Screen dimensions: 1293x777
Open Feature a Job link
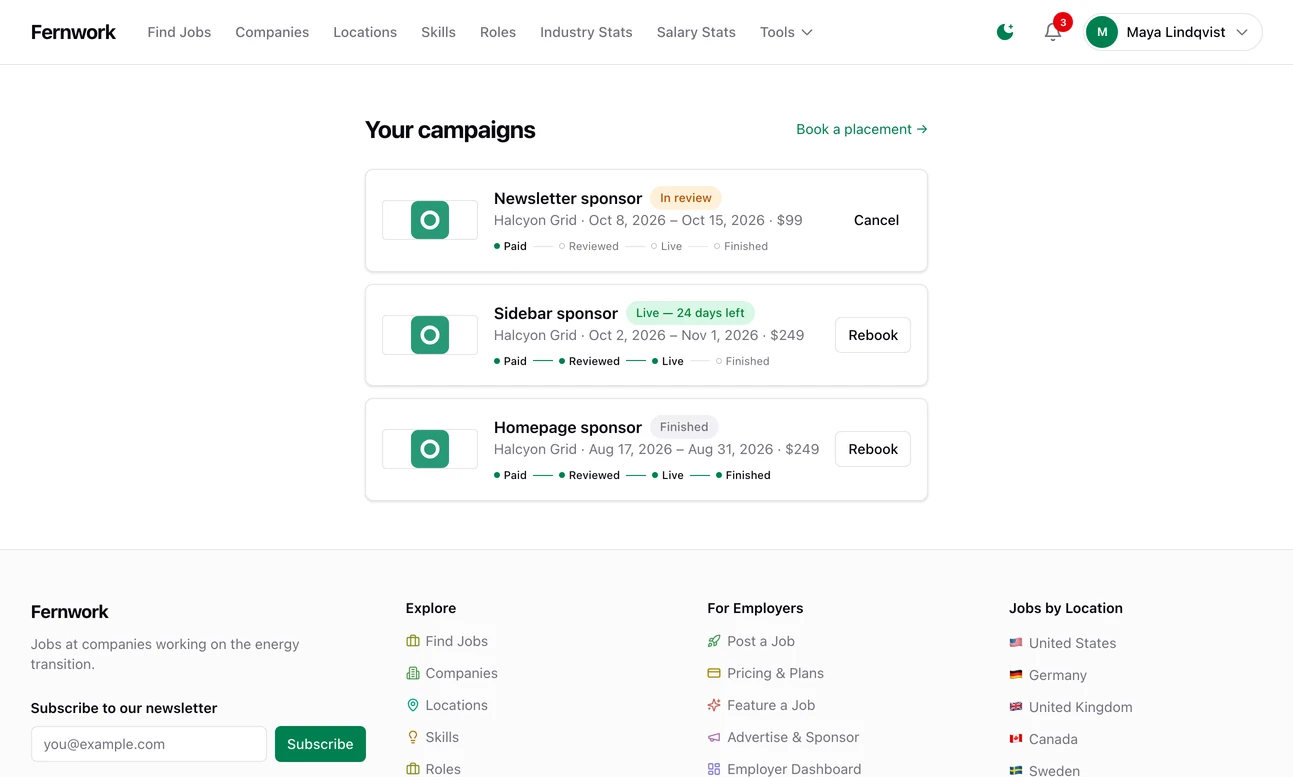pyautogui.click(x=771, y=705)
